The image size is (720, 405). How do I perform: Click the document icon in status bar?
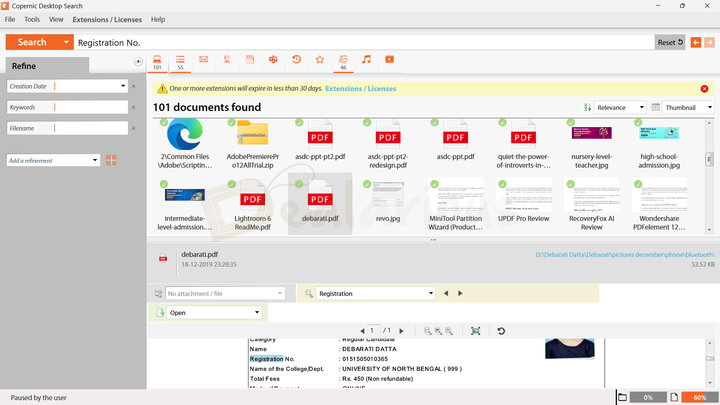[674, 397]
